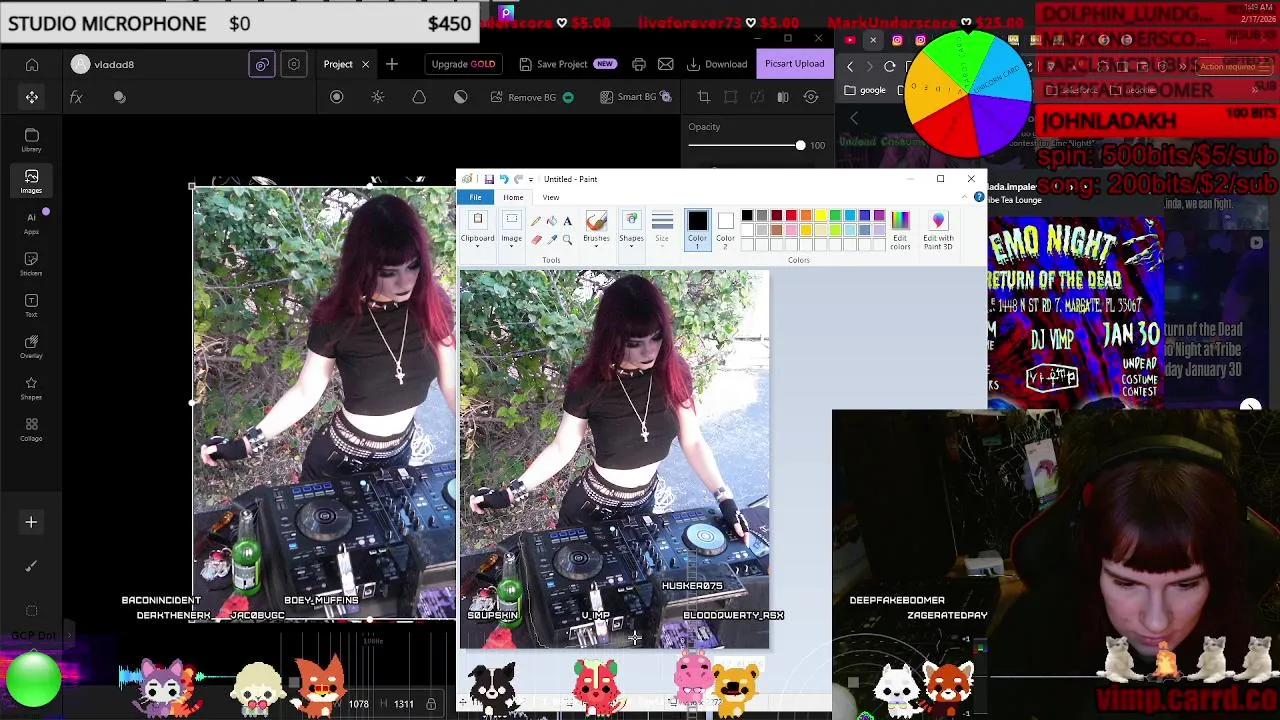
Task: Click the vladad8 profile avatar
Action: pos(81,64)
